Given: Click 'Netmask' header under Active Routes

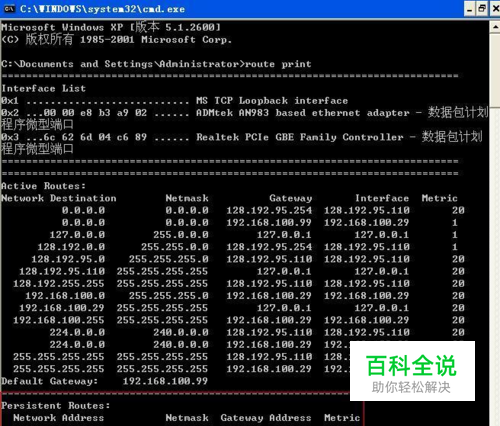Looking at the screenshot, I should pos(187,198).
